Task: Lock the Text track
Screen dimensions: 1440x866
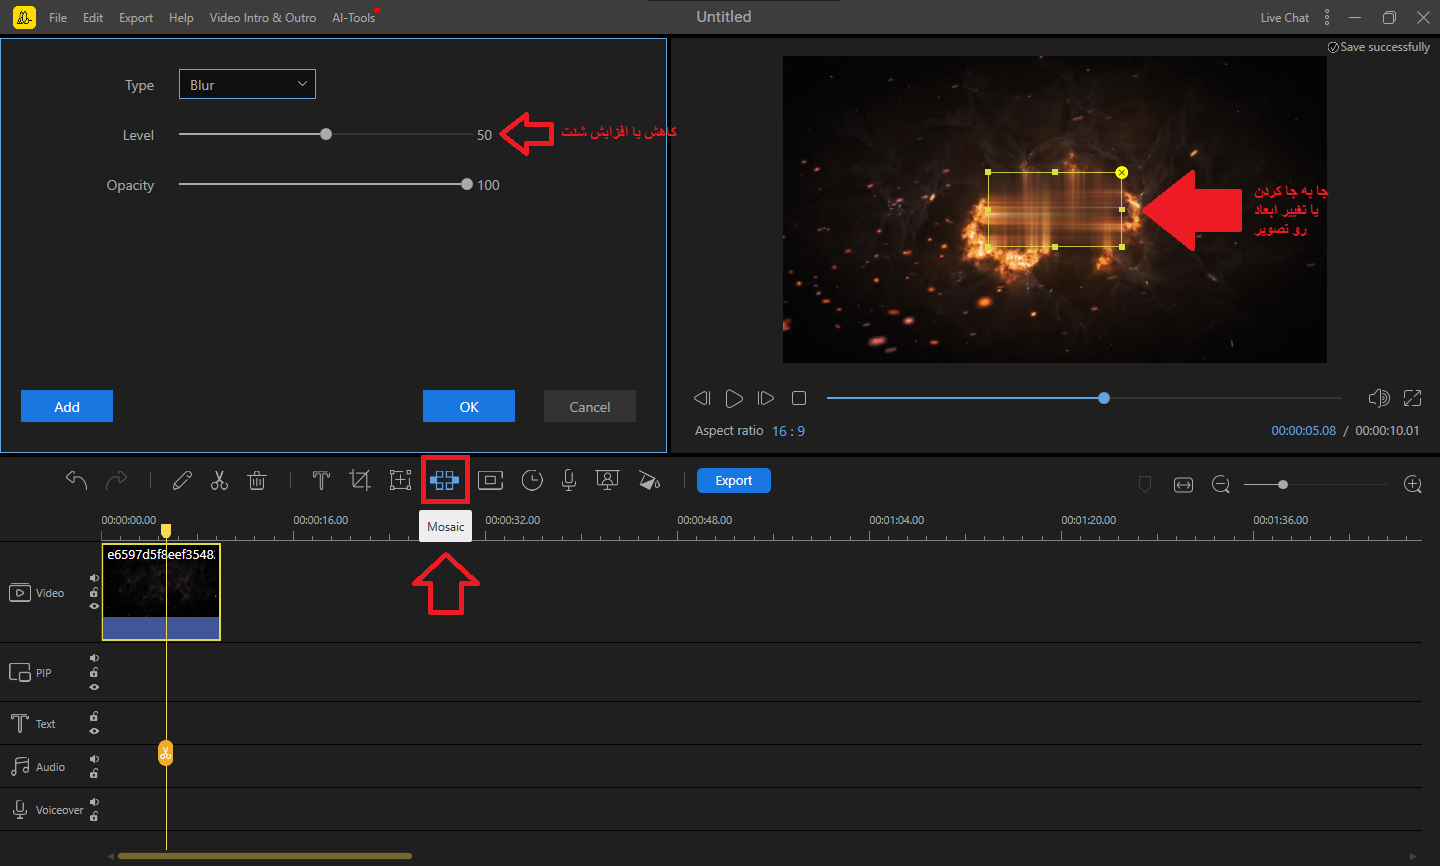Action: point(94,716)
